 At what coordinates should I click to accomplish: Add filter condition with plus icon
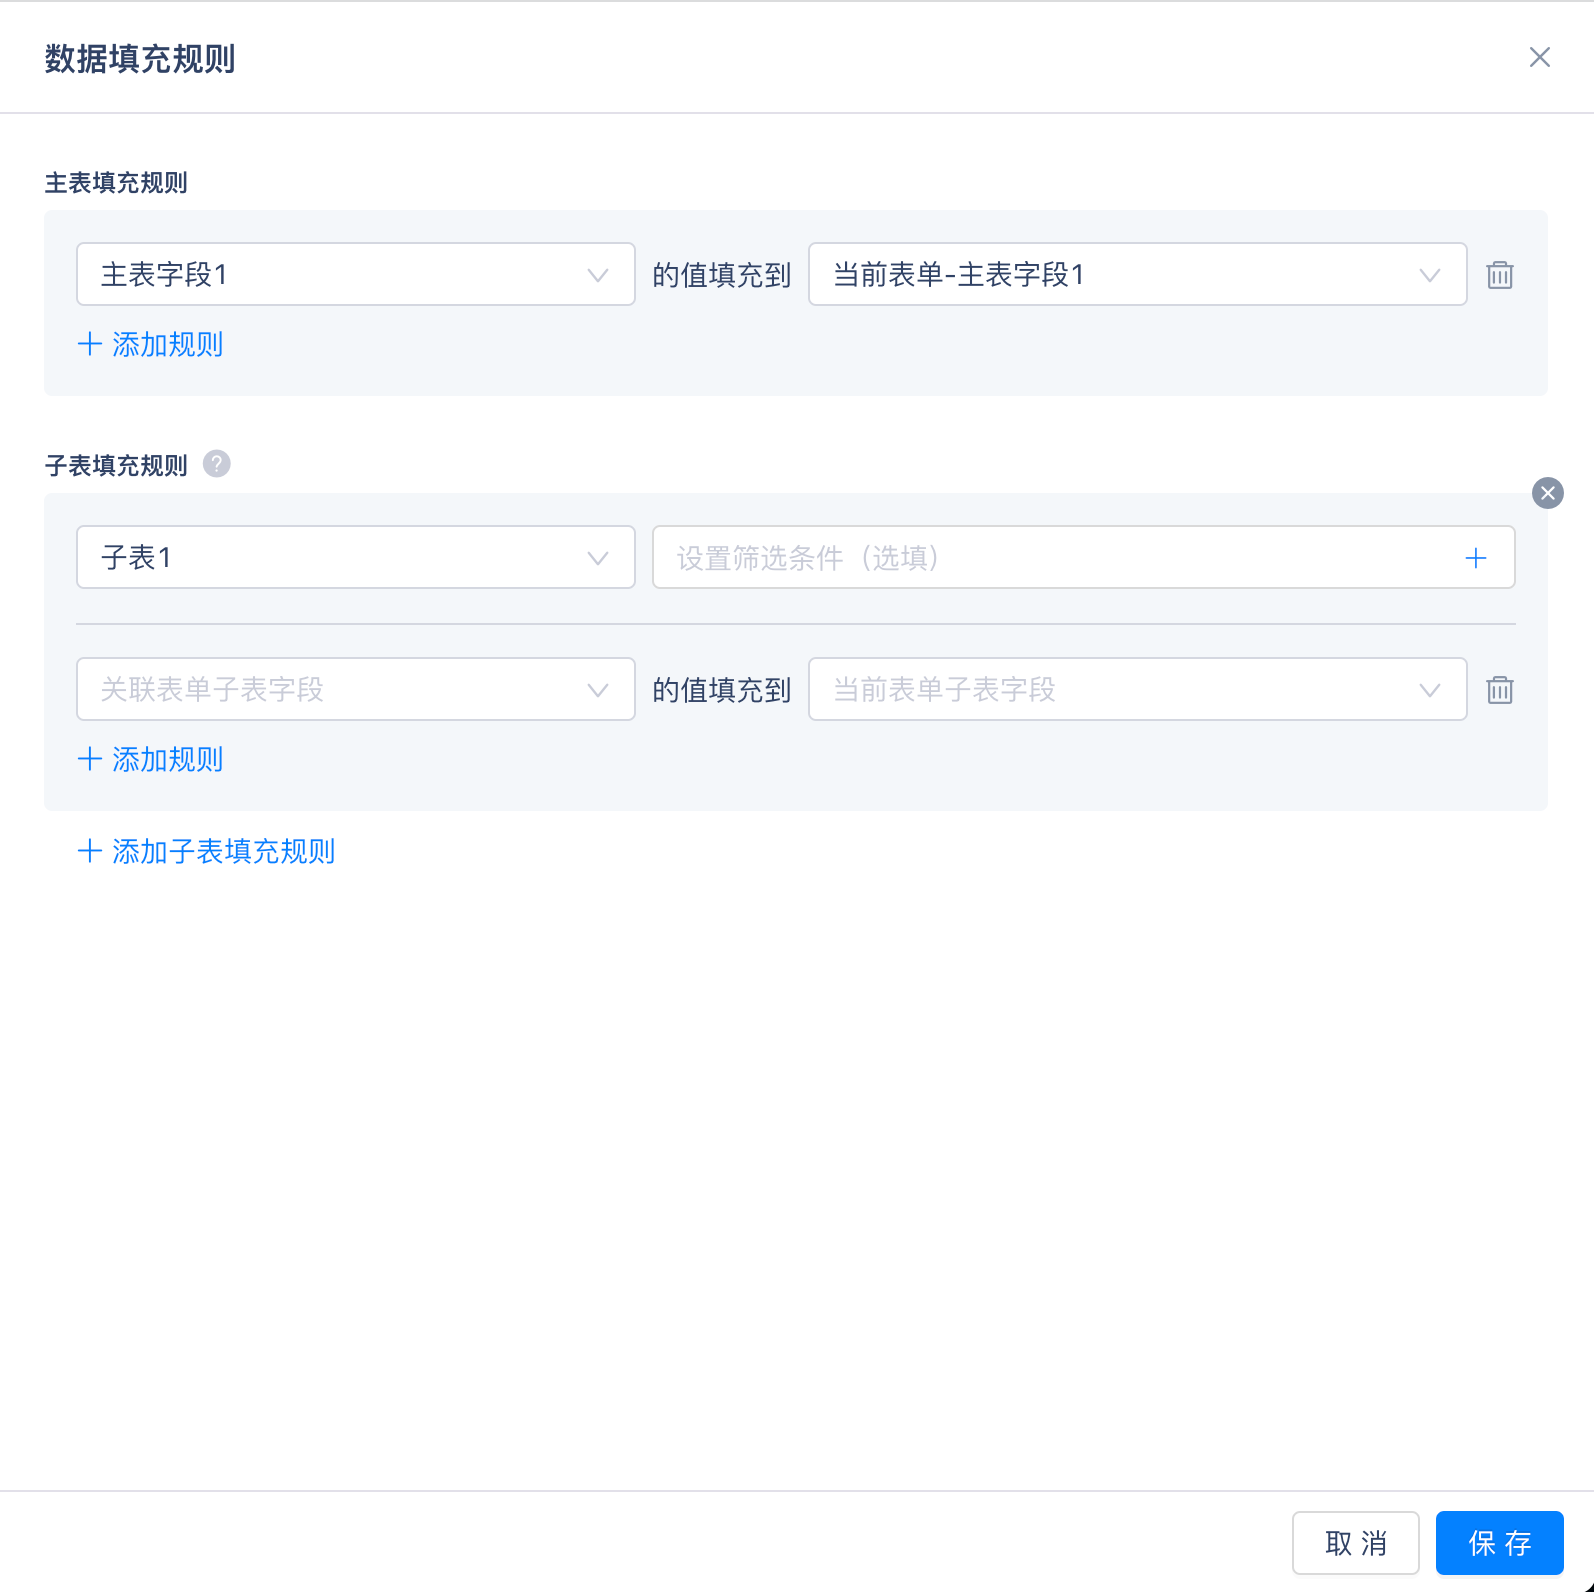[1476, 558]
